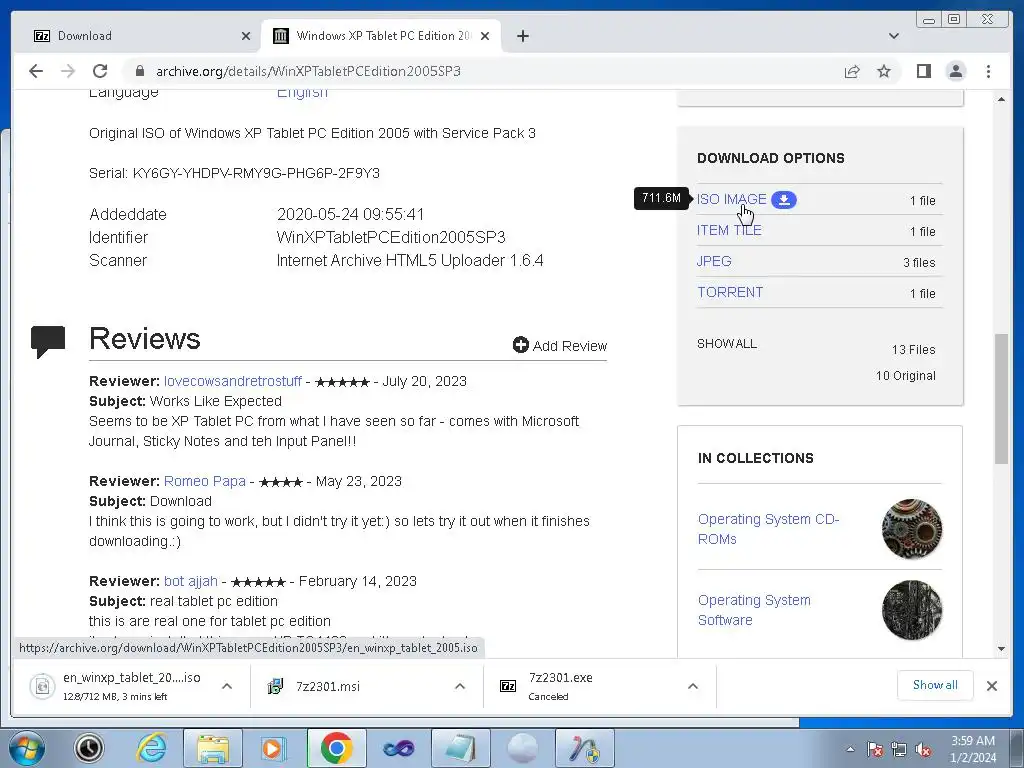
Task: Click the forward navigation arrow
Action: [x=68, y=71]
